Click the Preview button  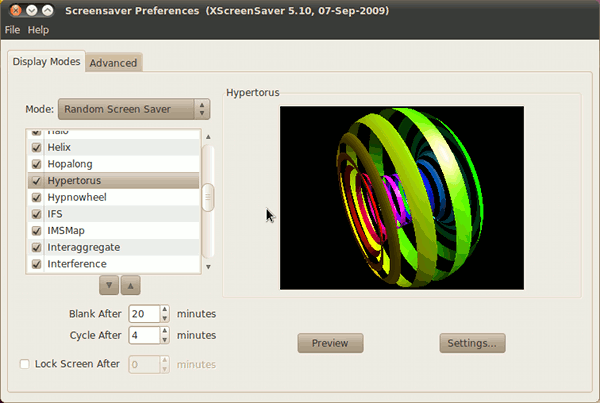(x=330, y=343)
